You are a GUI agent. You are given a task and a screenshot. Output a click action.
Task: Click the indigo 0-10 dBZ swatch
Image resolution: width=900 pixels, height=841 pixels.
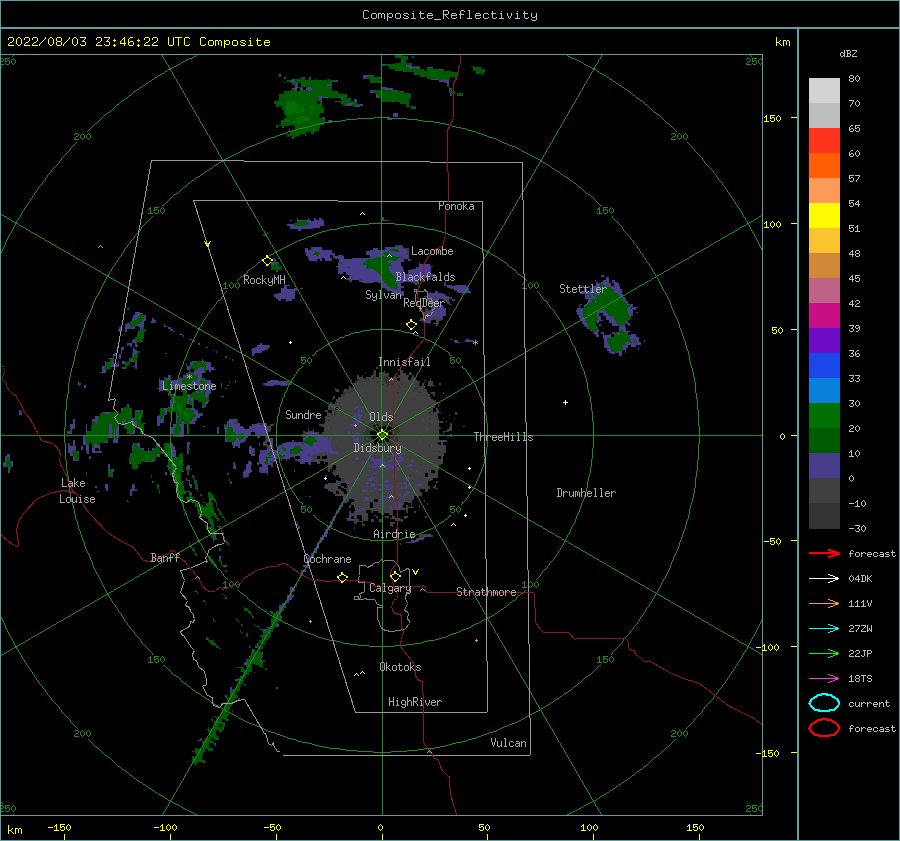click(x=824, y=465)
